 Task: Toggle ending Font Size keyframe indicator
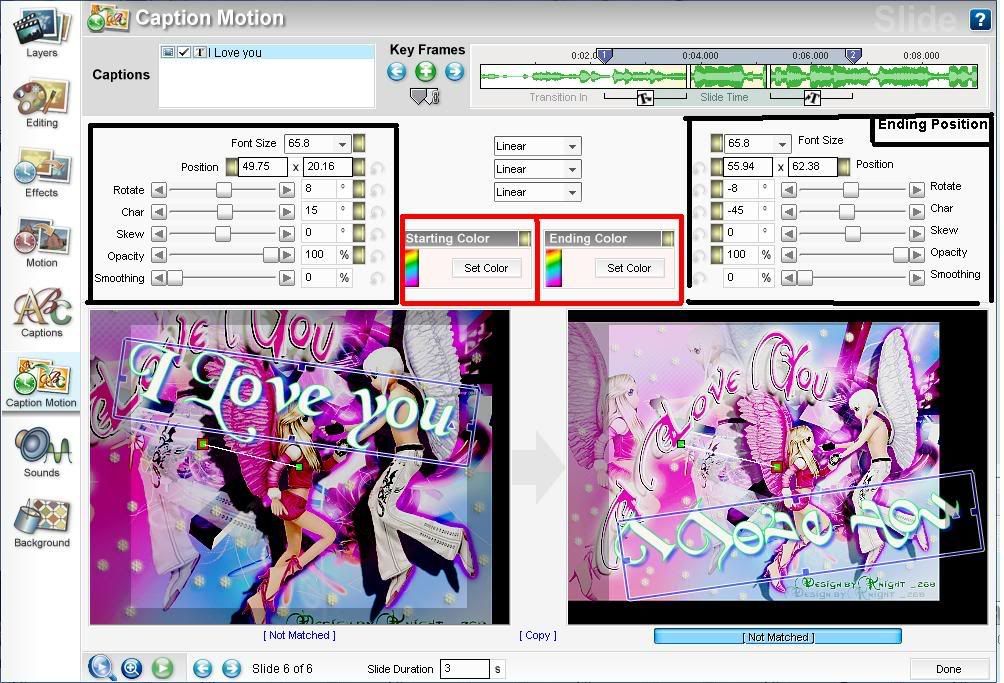pos(717,143)
